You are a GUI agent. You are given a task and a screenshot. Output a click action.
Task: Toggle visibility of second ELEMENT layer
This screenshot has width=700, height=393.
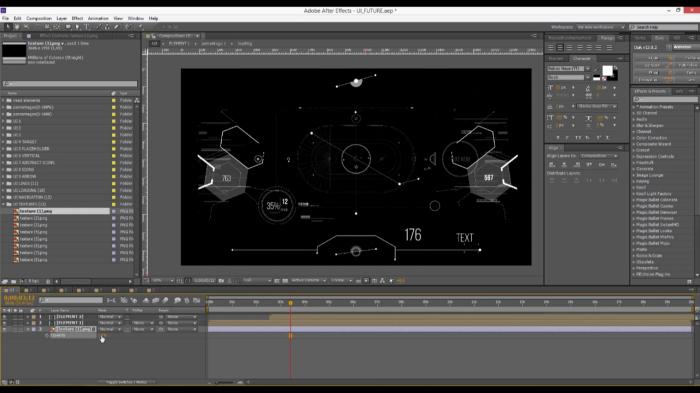point(4,322)
